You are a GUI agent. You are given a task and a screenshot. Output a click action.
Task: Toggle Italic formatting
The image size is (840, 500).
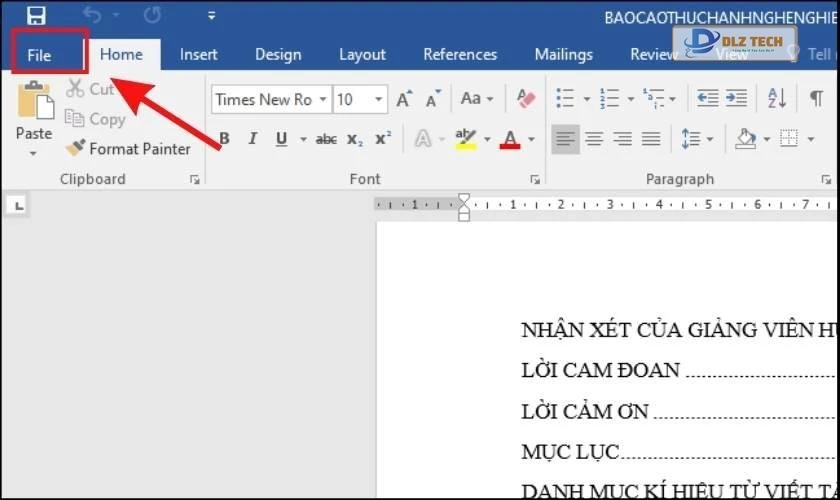pyautogui.click(x=252, y=139)
